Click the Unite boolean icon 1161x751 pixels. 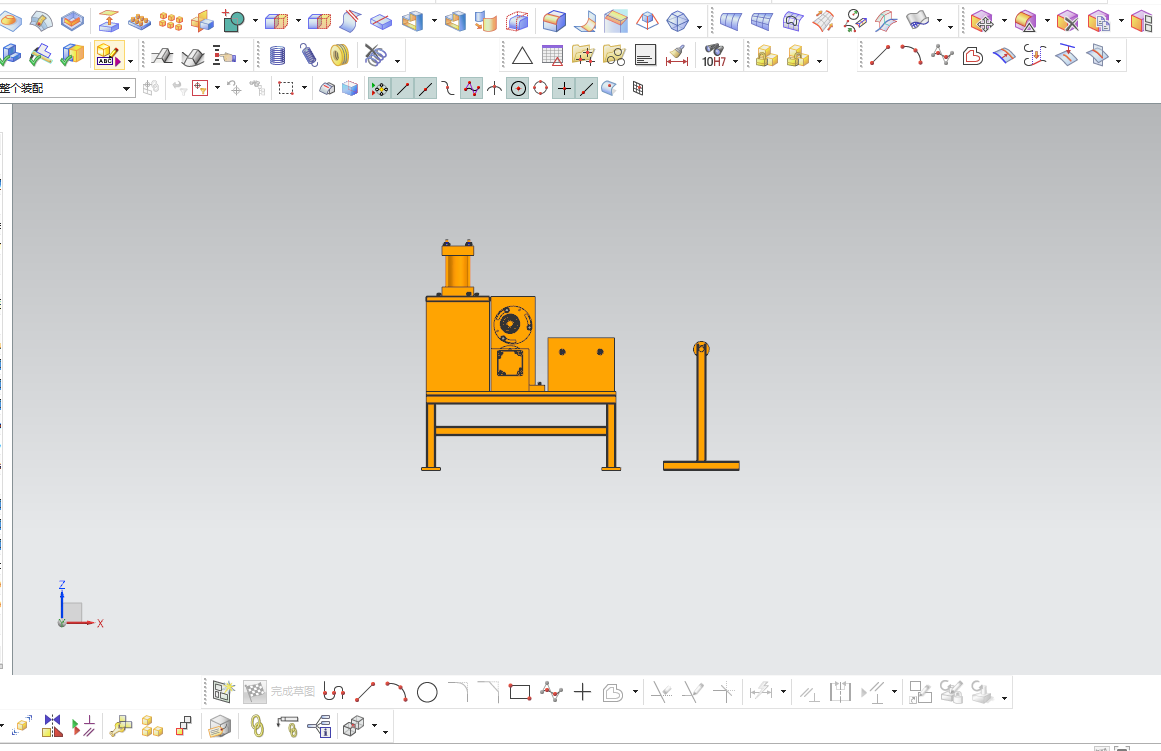pos(234,21)
